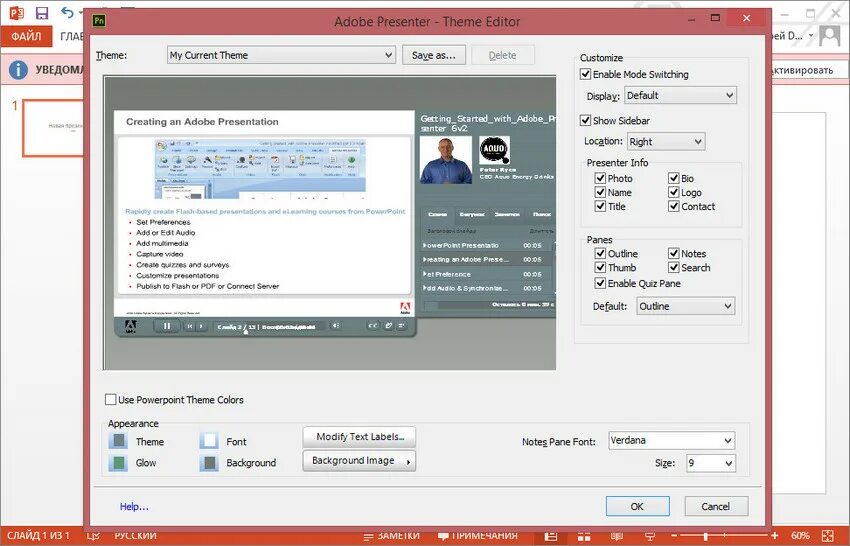Select second tab in preview sidebar panes
The width and height of the screenshot is (850, 546).
click(x=472, y=215)
